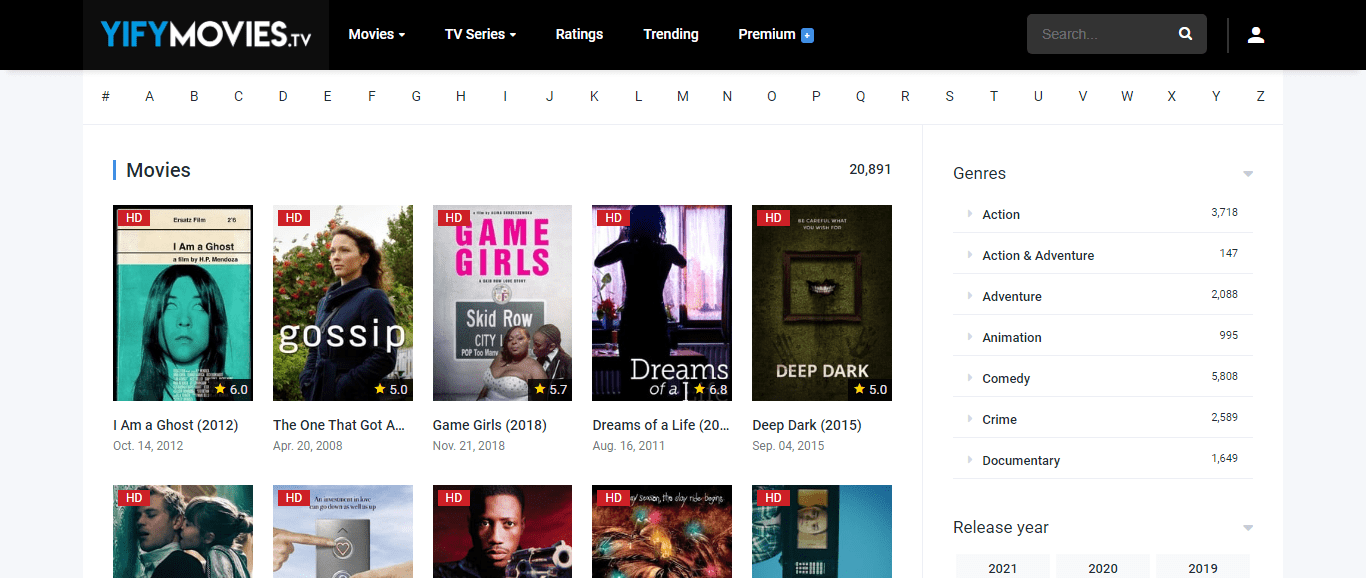Image resolution: width=1366 pixels, height=578 pixels.
Task: Click the star rating 6.0 on I Am a Ghost
Action: coord(231,389)
